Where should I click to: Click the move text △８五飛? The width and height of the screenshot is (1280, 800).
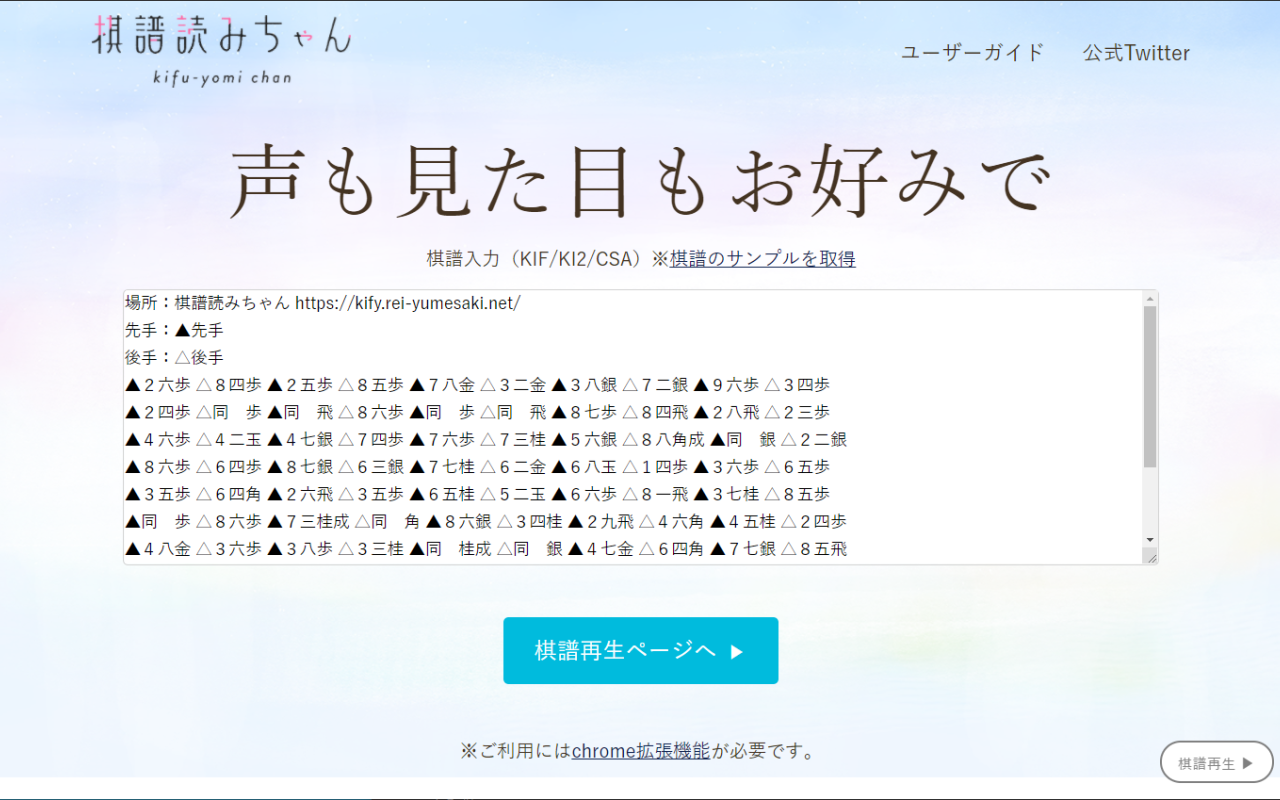(814, 548)
